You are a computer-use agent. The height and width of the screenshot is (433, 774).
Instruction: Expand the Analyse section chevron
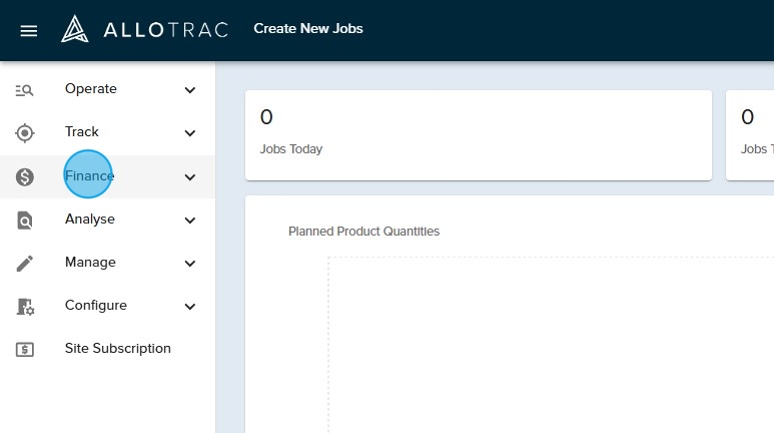tap(190, 220)
